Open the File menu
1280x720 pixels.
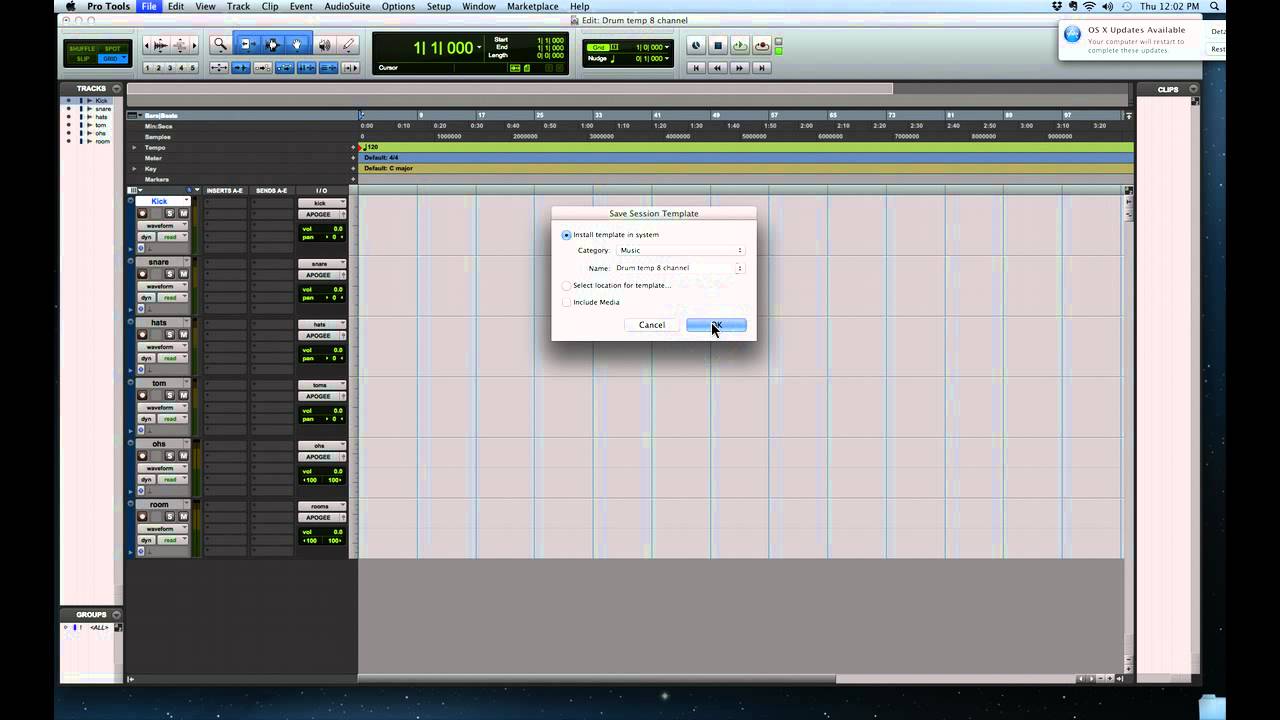[149, 6]
